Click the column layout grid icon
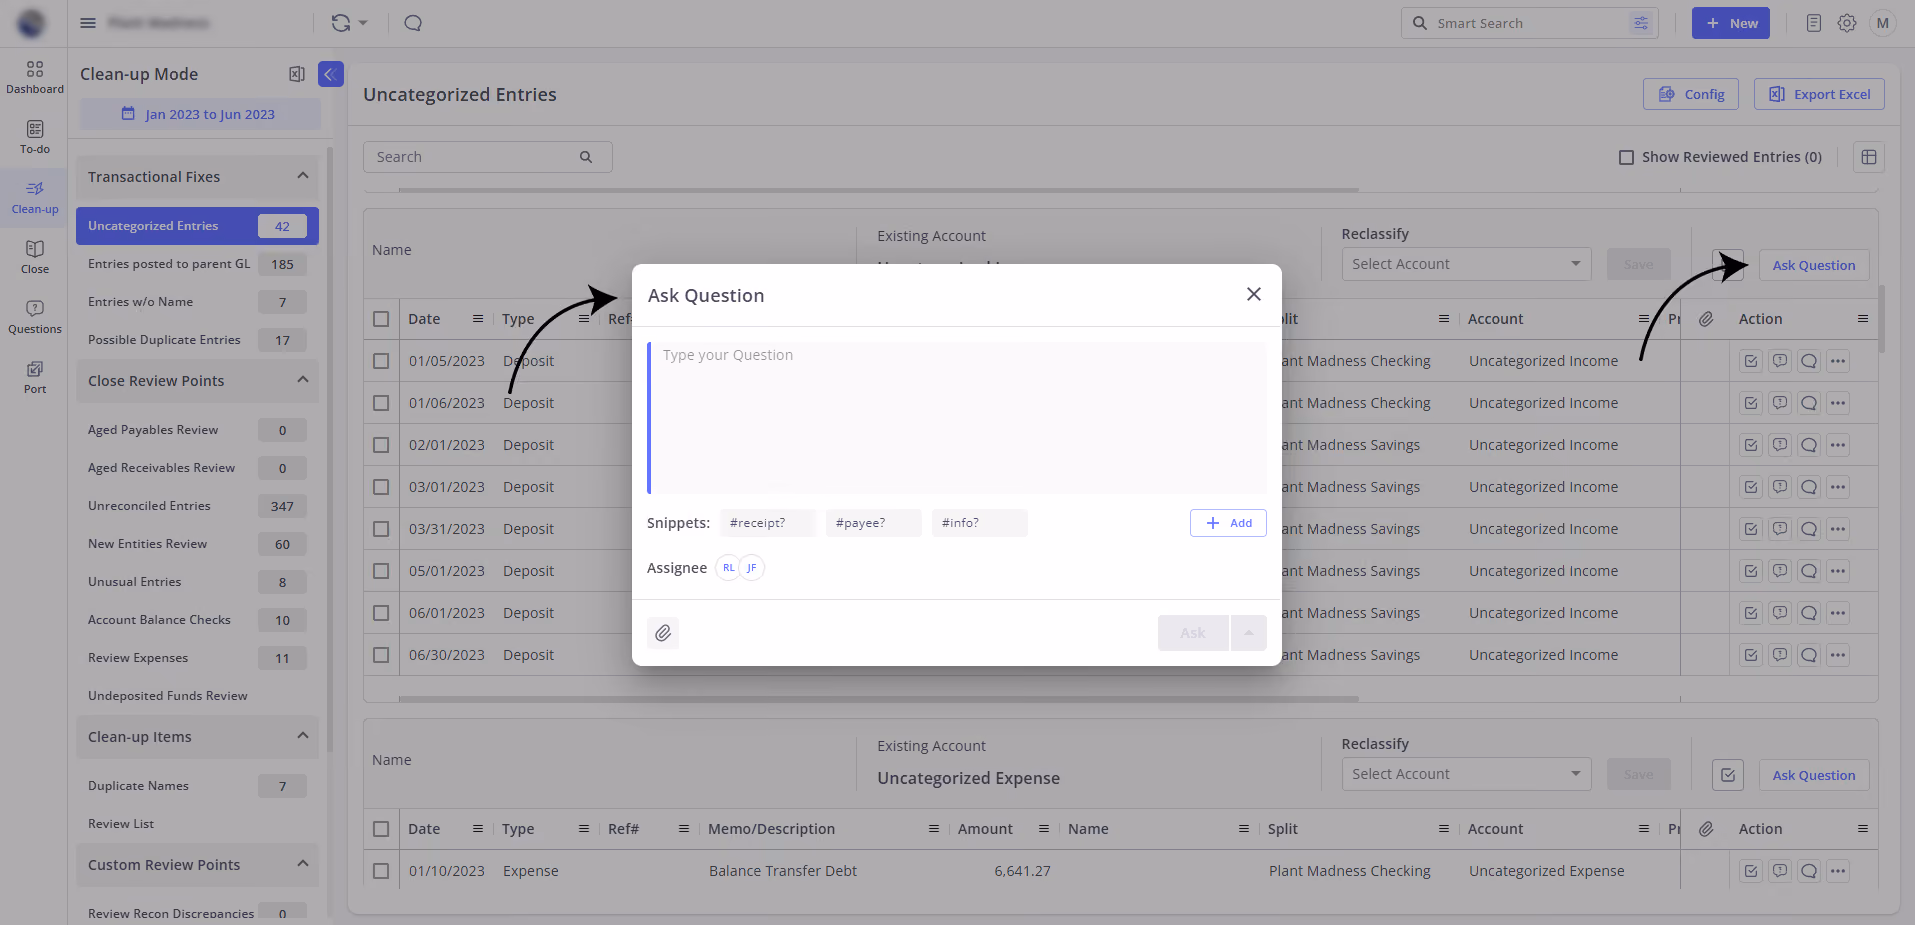 1869,157
